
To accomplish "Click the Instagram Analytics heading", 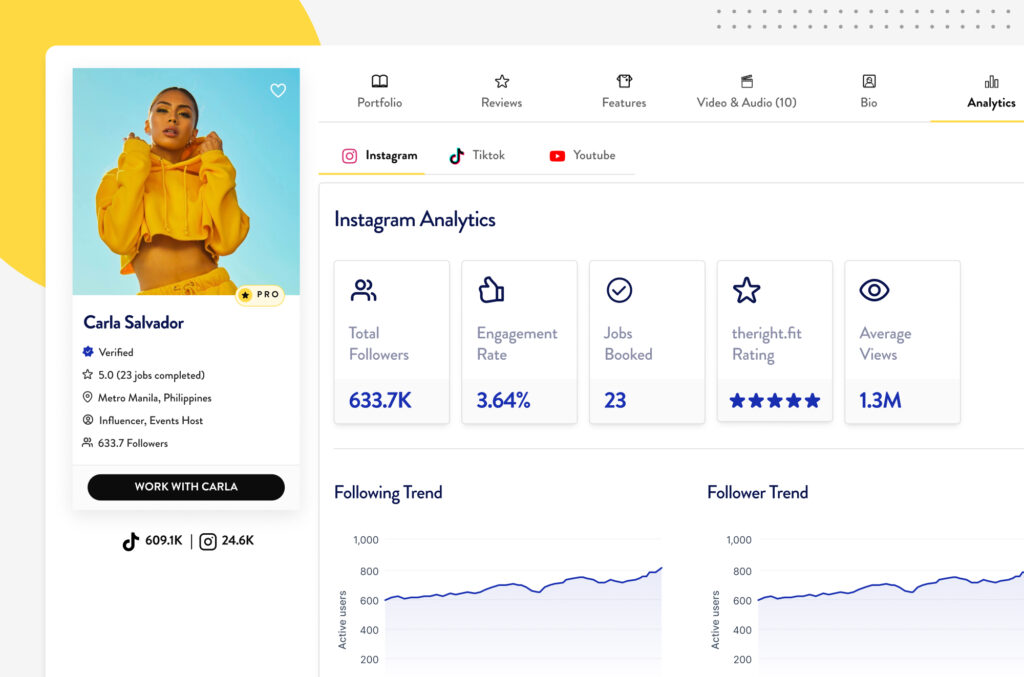I will (x=415, y=220).
